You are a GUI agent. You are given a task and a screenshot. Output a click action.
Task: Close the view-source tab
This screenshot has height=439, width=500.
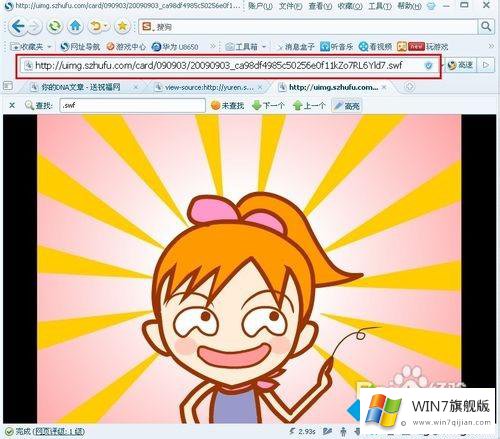[x=260, y=87]
